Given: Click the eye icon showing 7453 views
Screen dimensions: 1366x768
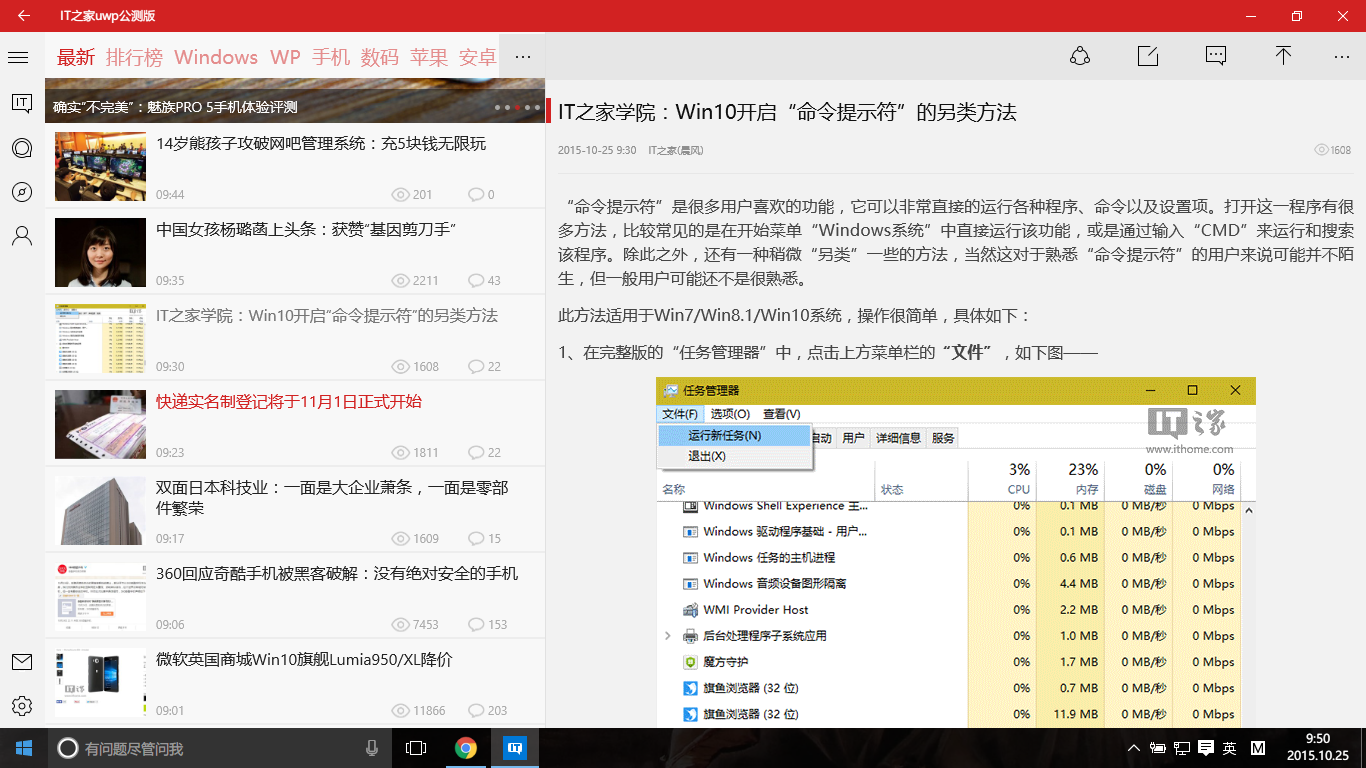Looking at the screenshot, I should click(401, 625).
